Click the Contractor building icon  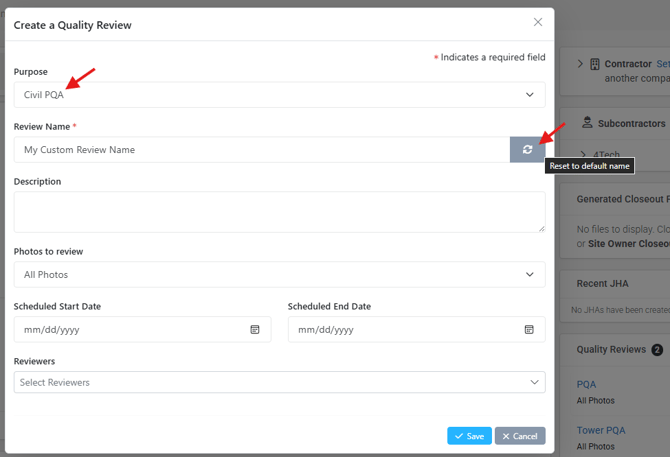point(595,64)
